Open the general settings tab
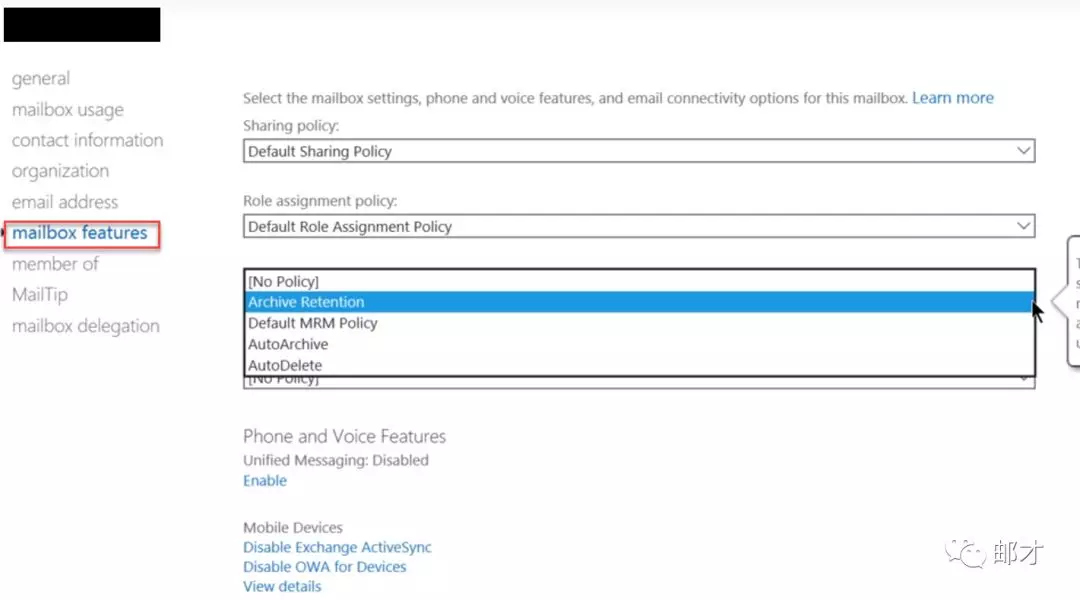This screenshot has width=1080, height=600. 41,78
